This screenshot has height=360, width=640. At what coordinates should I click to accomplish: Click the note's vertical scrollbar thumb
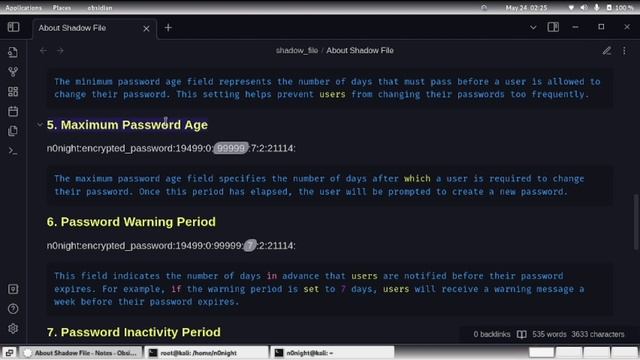(x=636, y=222)
